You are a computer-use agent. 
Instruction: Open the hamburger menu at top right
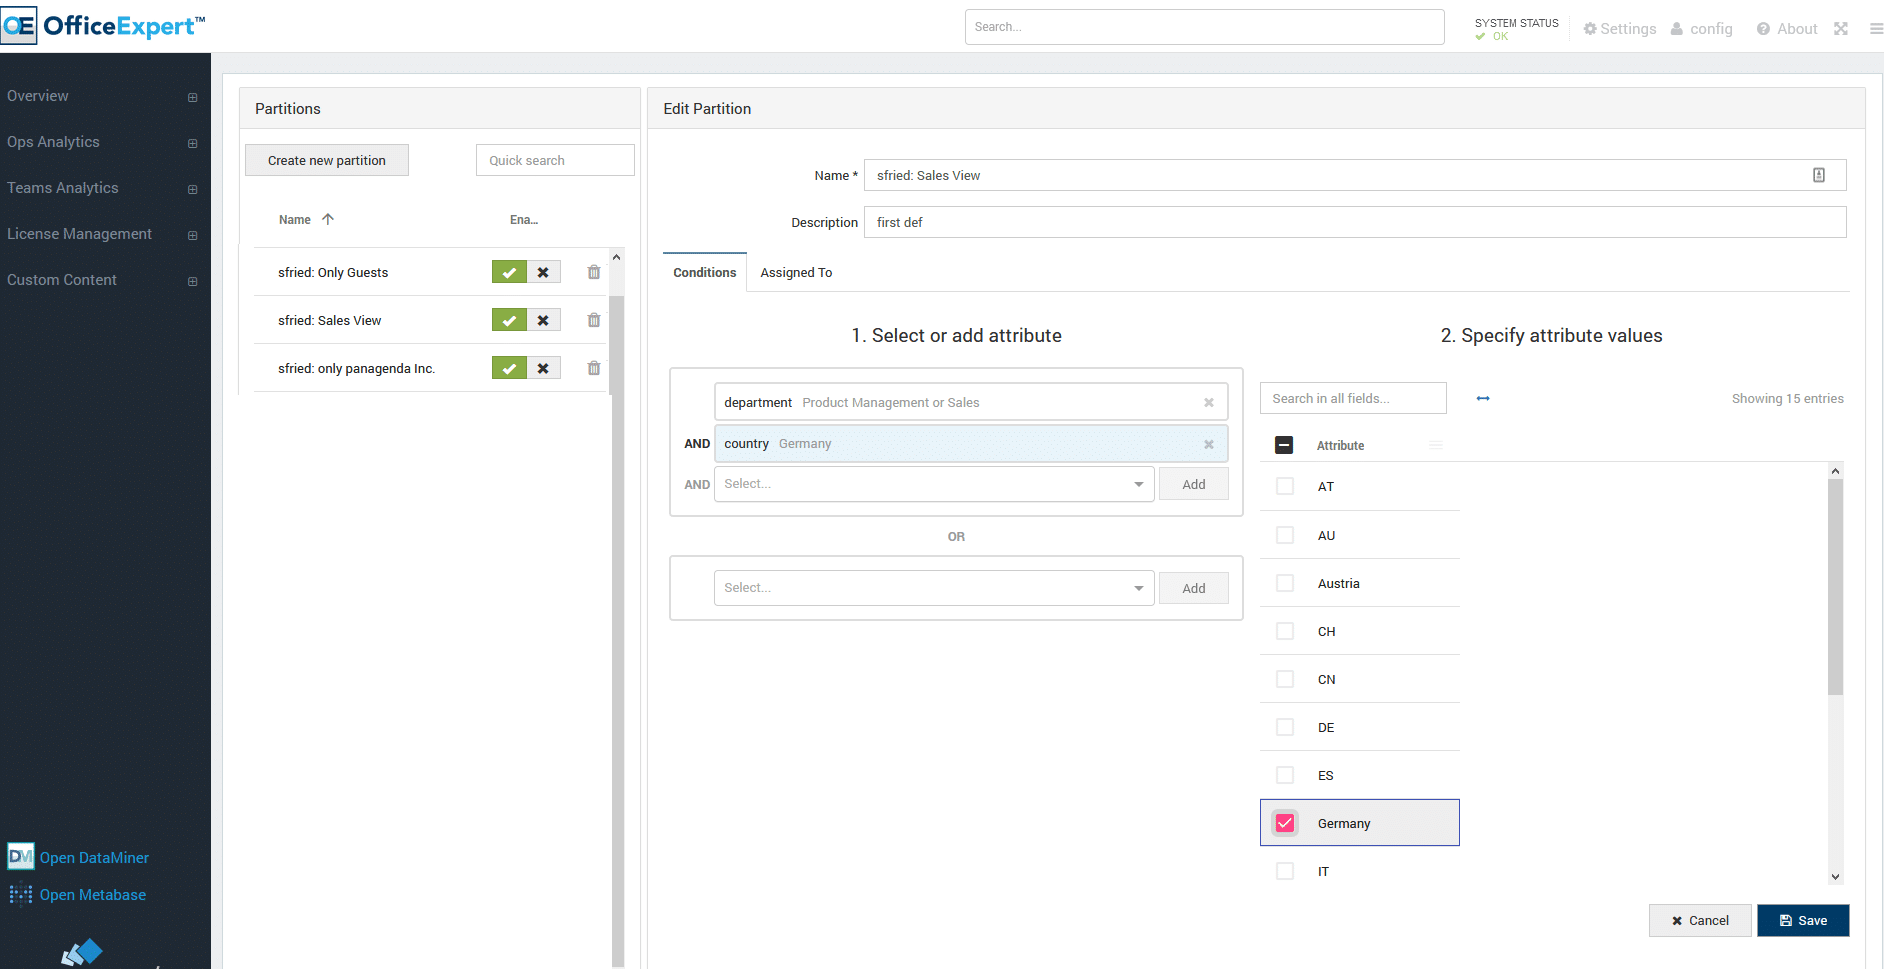(x=1876, y=29)
